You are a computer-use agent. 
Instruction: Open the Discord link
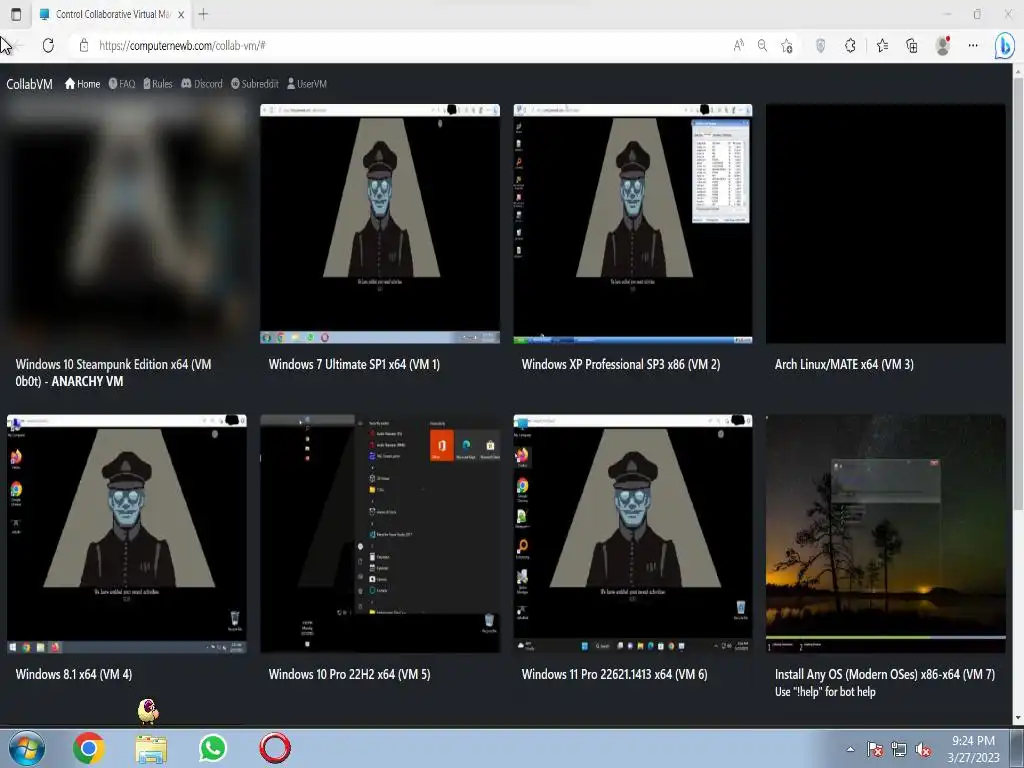(x=202, y=84)
